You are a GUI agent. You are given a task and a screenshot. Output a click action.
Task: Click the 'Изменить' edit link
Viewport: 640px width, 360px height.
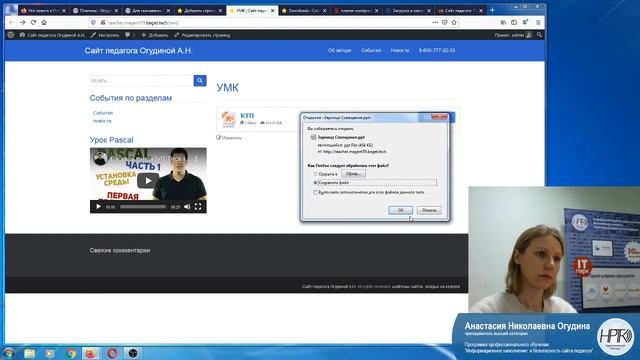[x=229, y=138]
